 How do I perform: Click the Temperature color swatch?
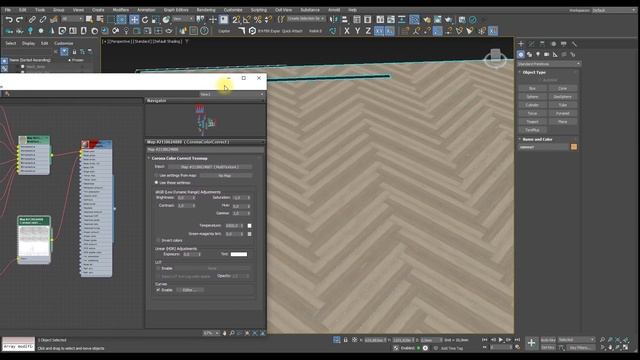[249, 225]
